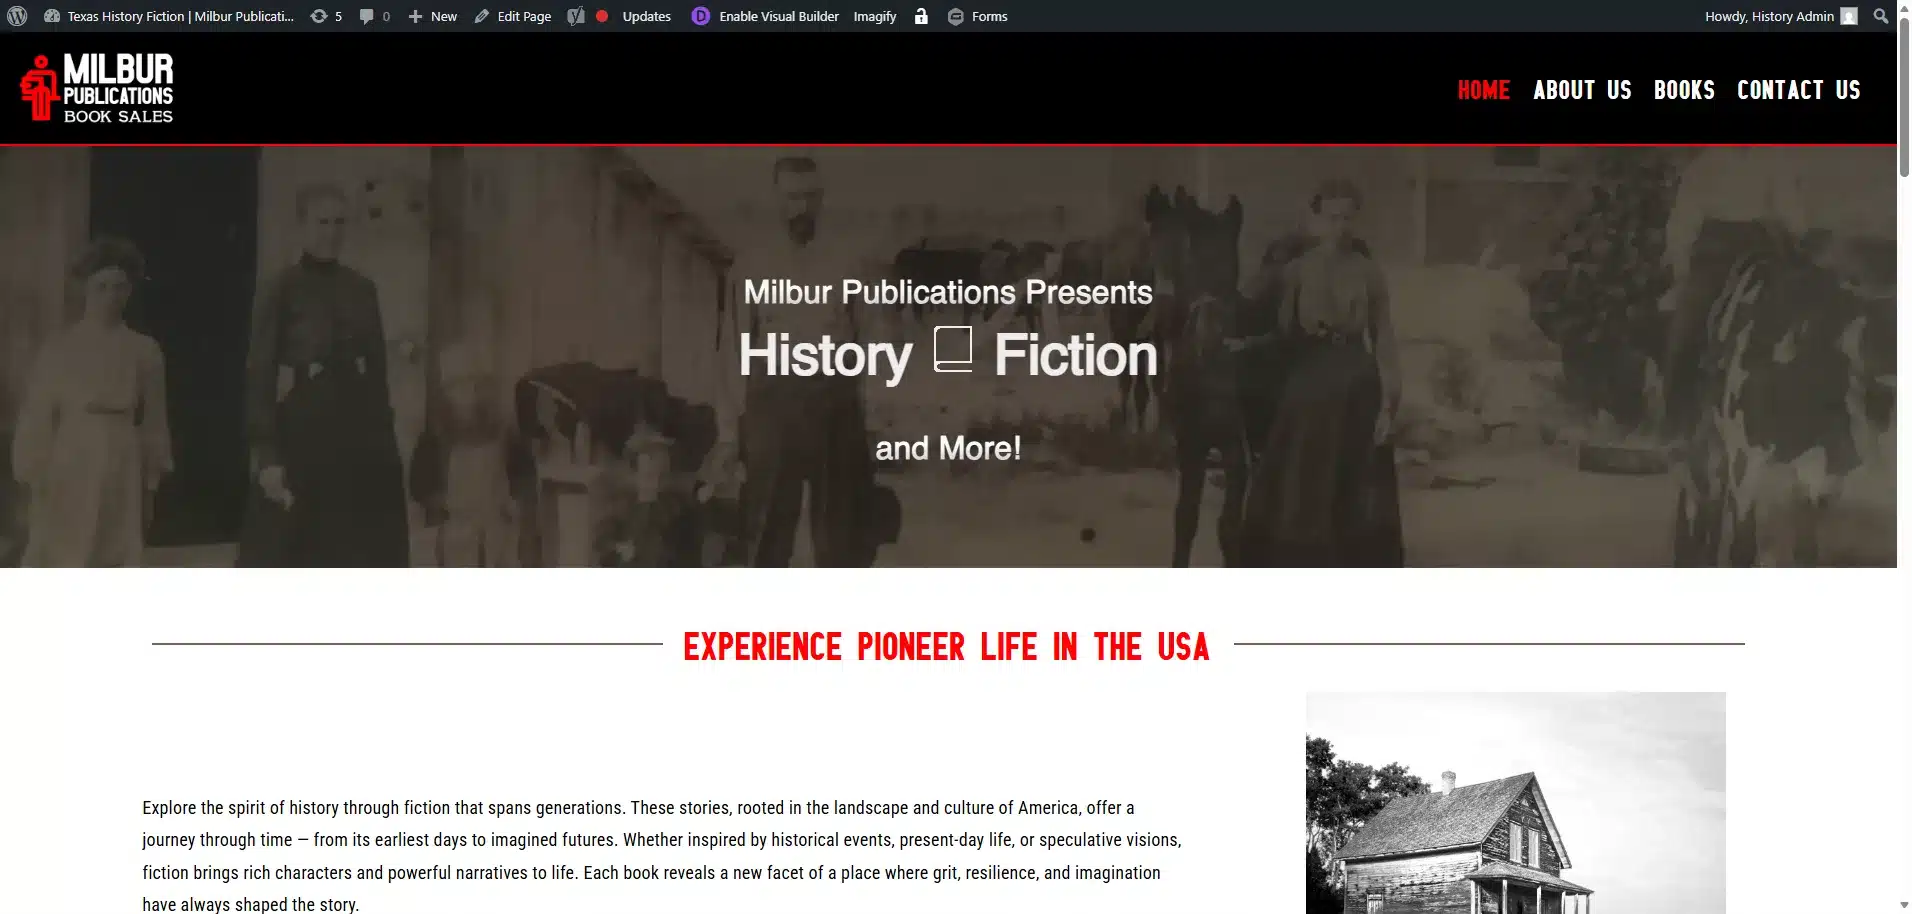Open the Books menu item
The image size is (1912, 914).
[x=1684, y=90]
